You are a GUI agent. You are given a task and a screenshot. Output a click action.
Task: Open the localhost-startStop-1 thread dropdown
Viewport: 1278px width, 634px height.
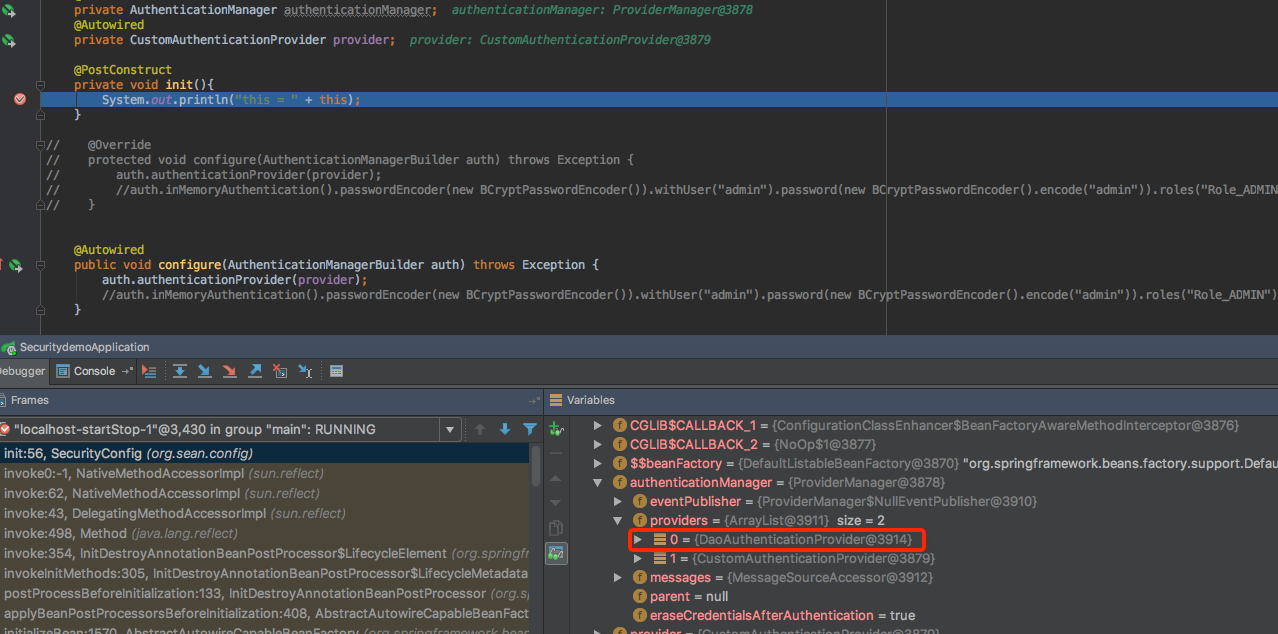click(450, 428)
